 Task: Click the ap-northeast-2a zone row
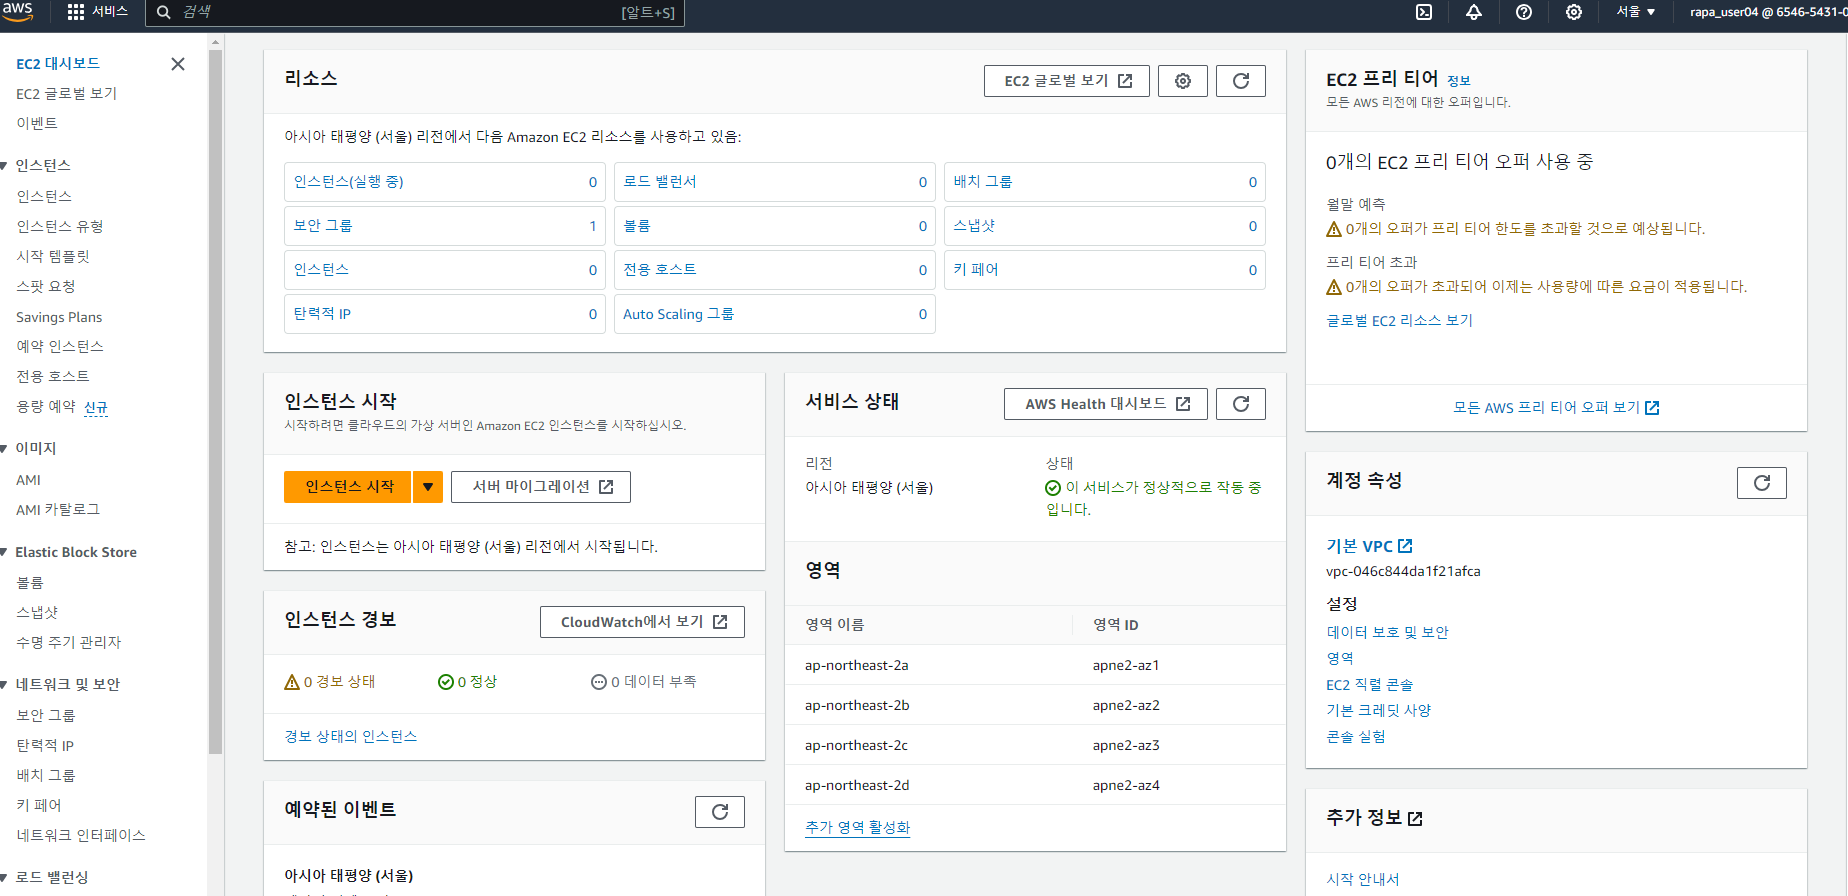click(1035, 665)
